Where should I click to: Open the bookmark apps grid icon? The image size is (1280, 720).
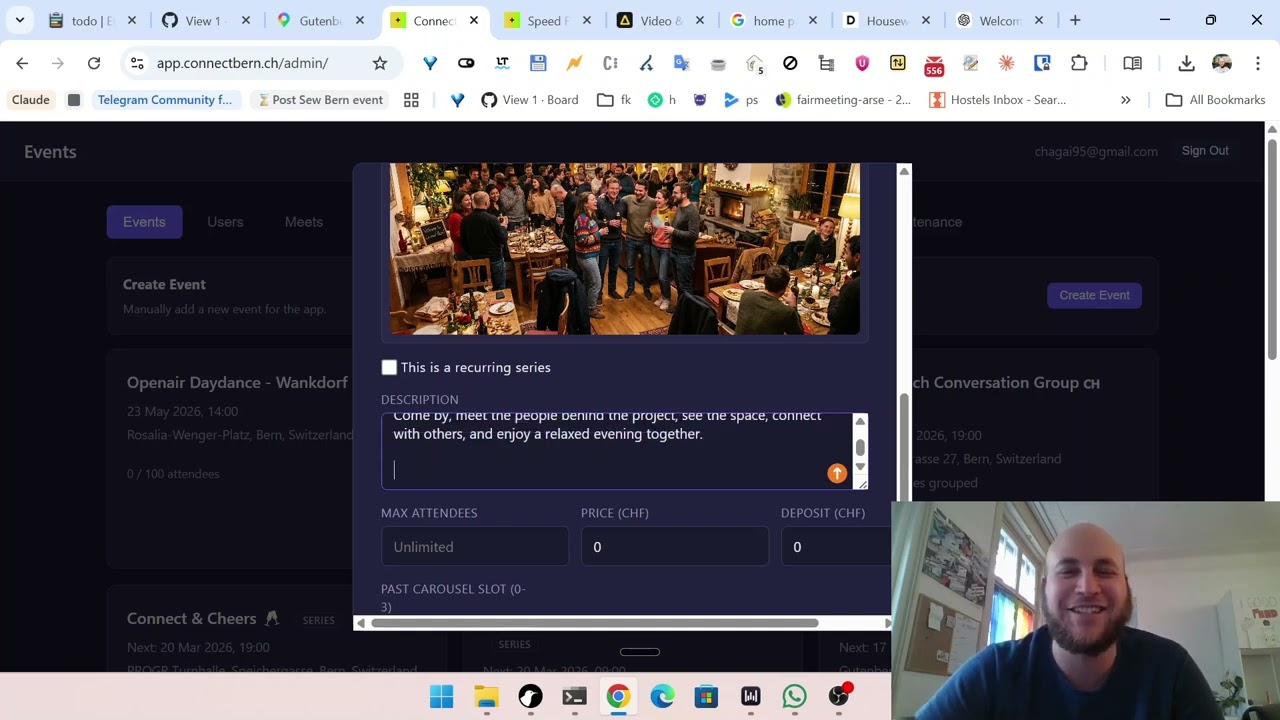point(411,100)
